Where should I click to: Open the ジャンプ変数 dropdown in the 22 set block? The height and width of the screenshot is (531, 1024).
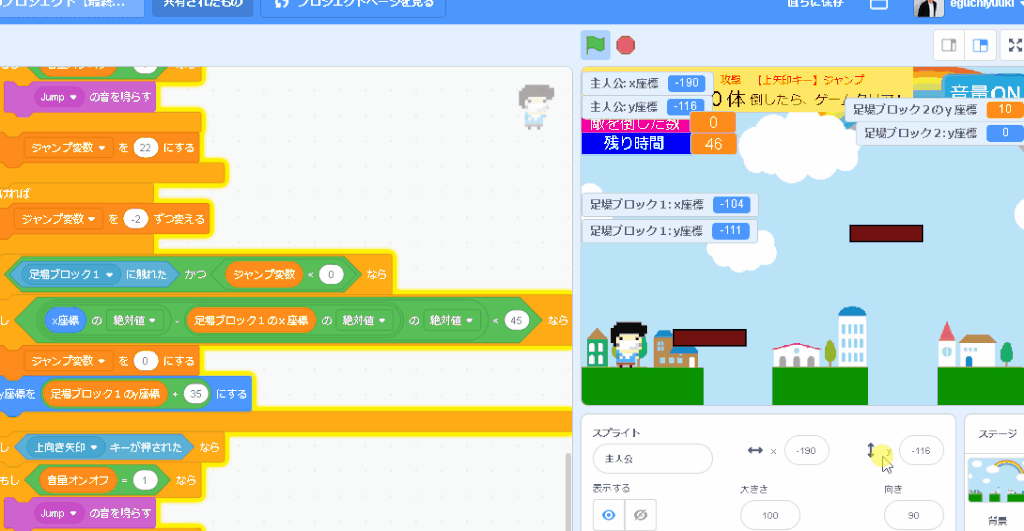click(x=94, y=147)
